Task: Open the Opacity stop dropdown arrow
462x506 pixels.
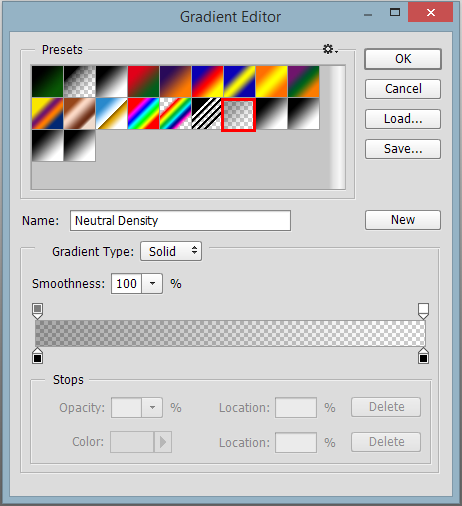Action: click(152, 407)
